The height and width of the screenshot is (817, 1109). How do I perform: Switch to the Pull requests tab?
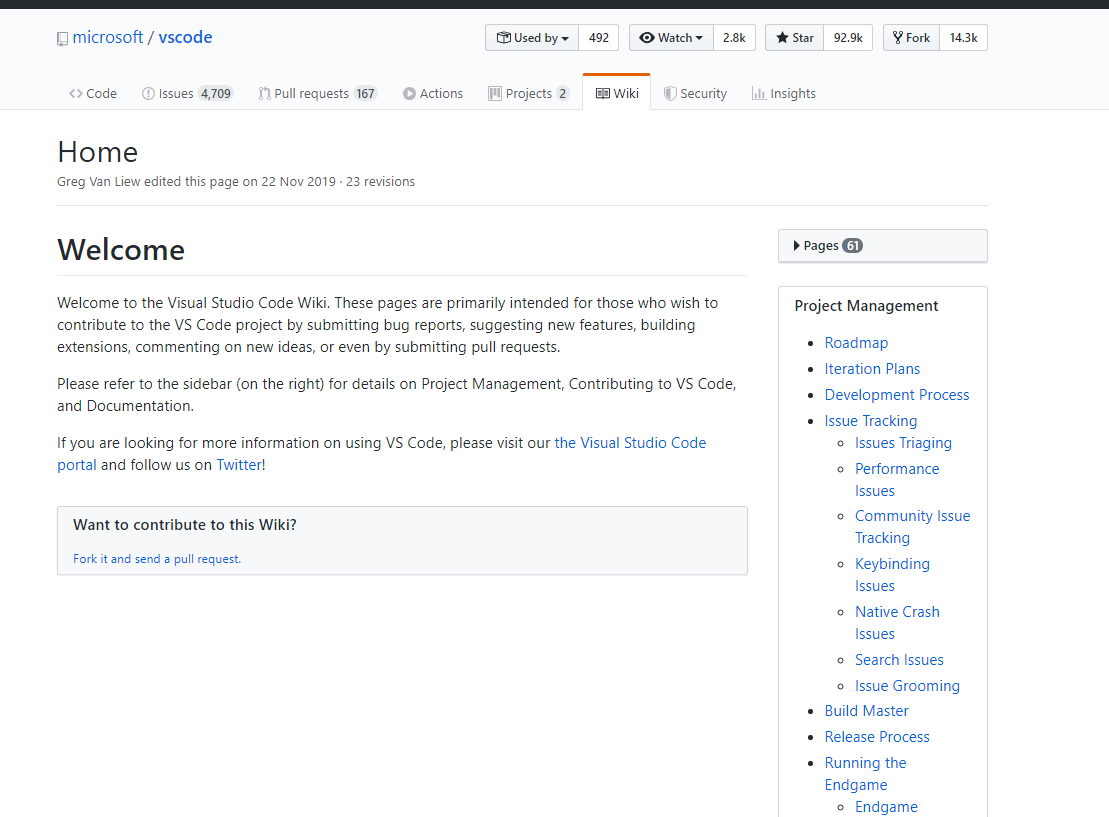tap(318, 93)
